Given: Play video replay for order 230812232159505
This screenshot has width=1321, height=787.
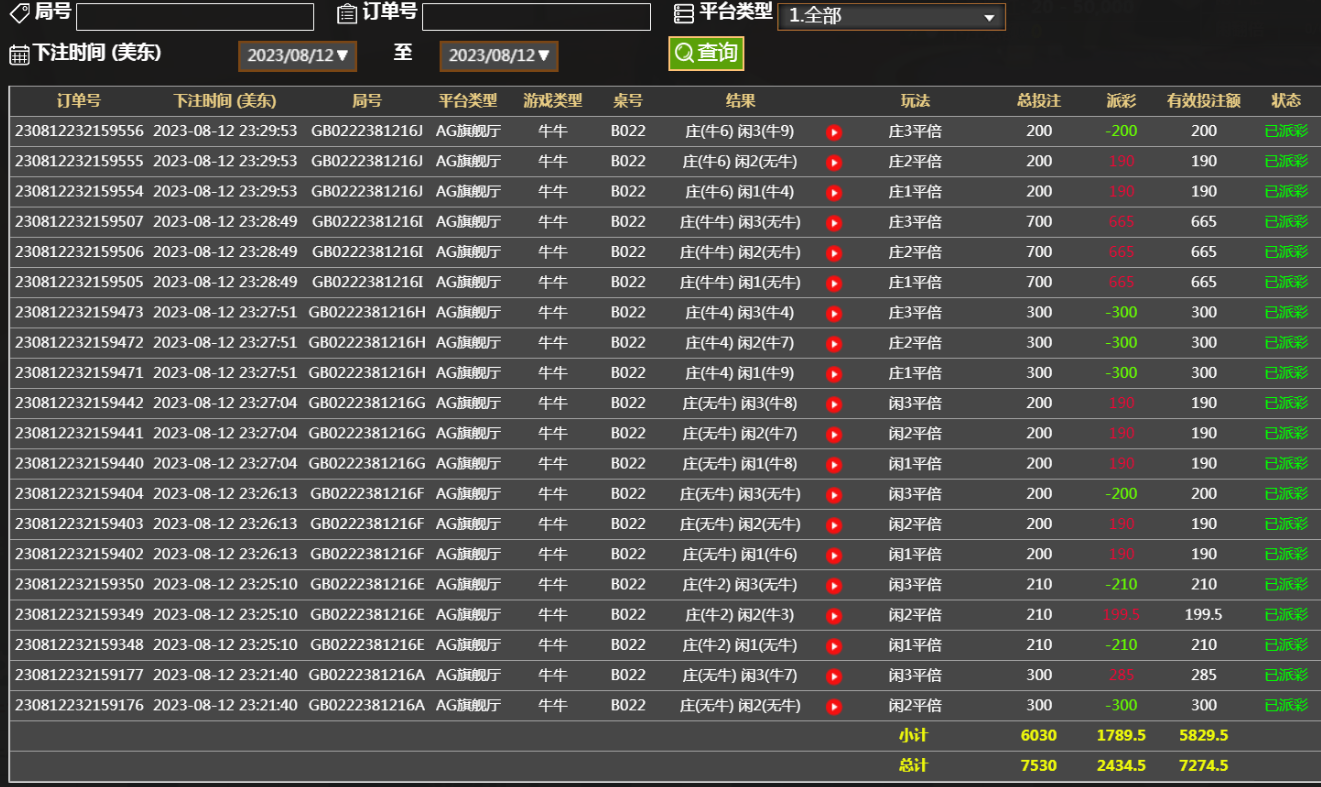Looking at the screenshot, I should [x=834, y=283].
